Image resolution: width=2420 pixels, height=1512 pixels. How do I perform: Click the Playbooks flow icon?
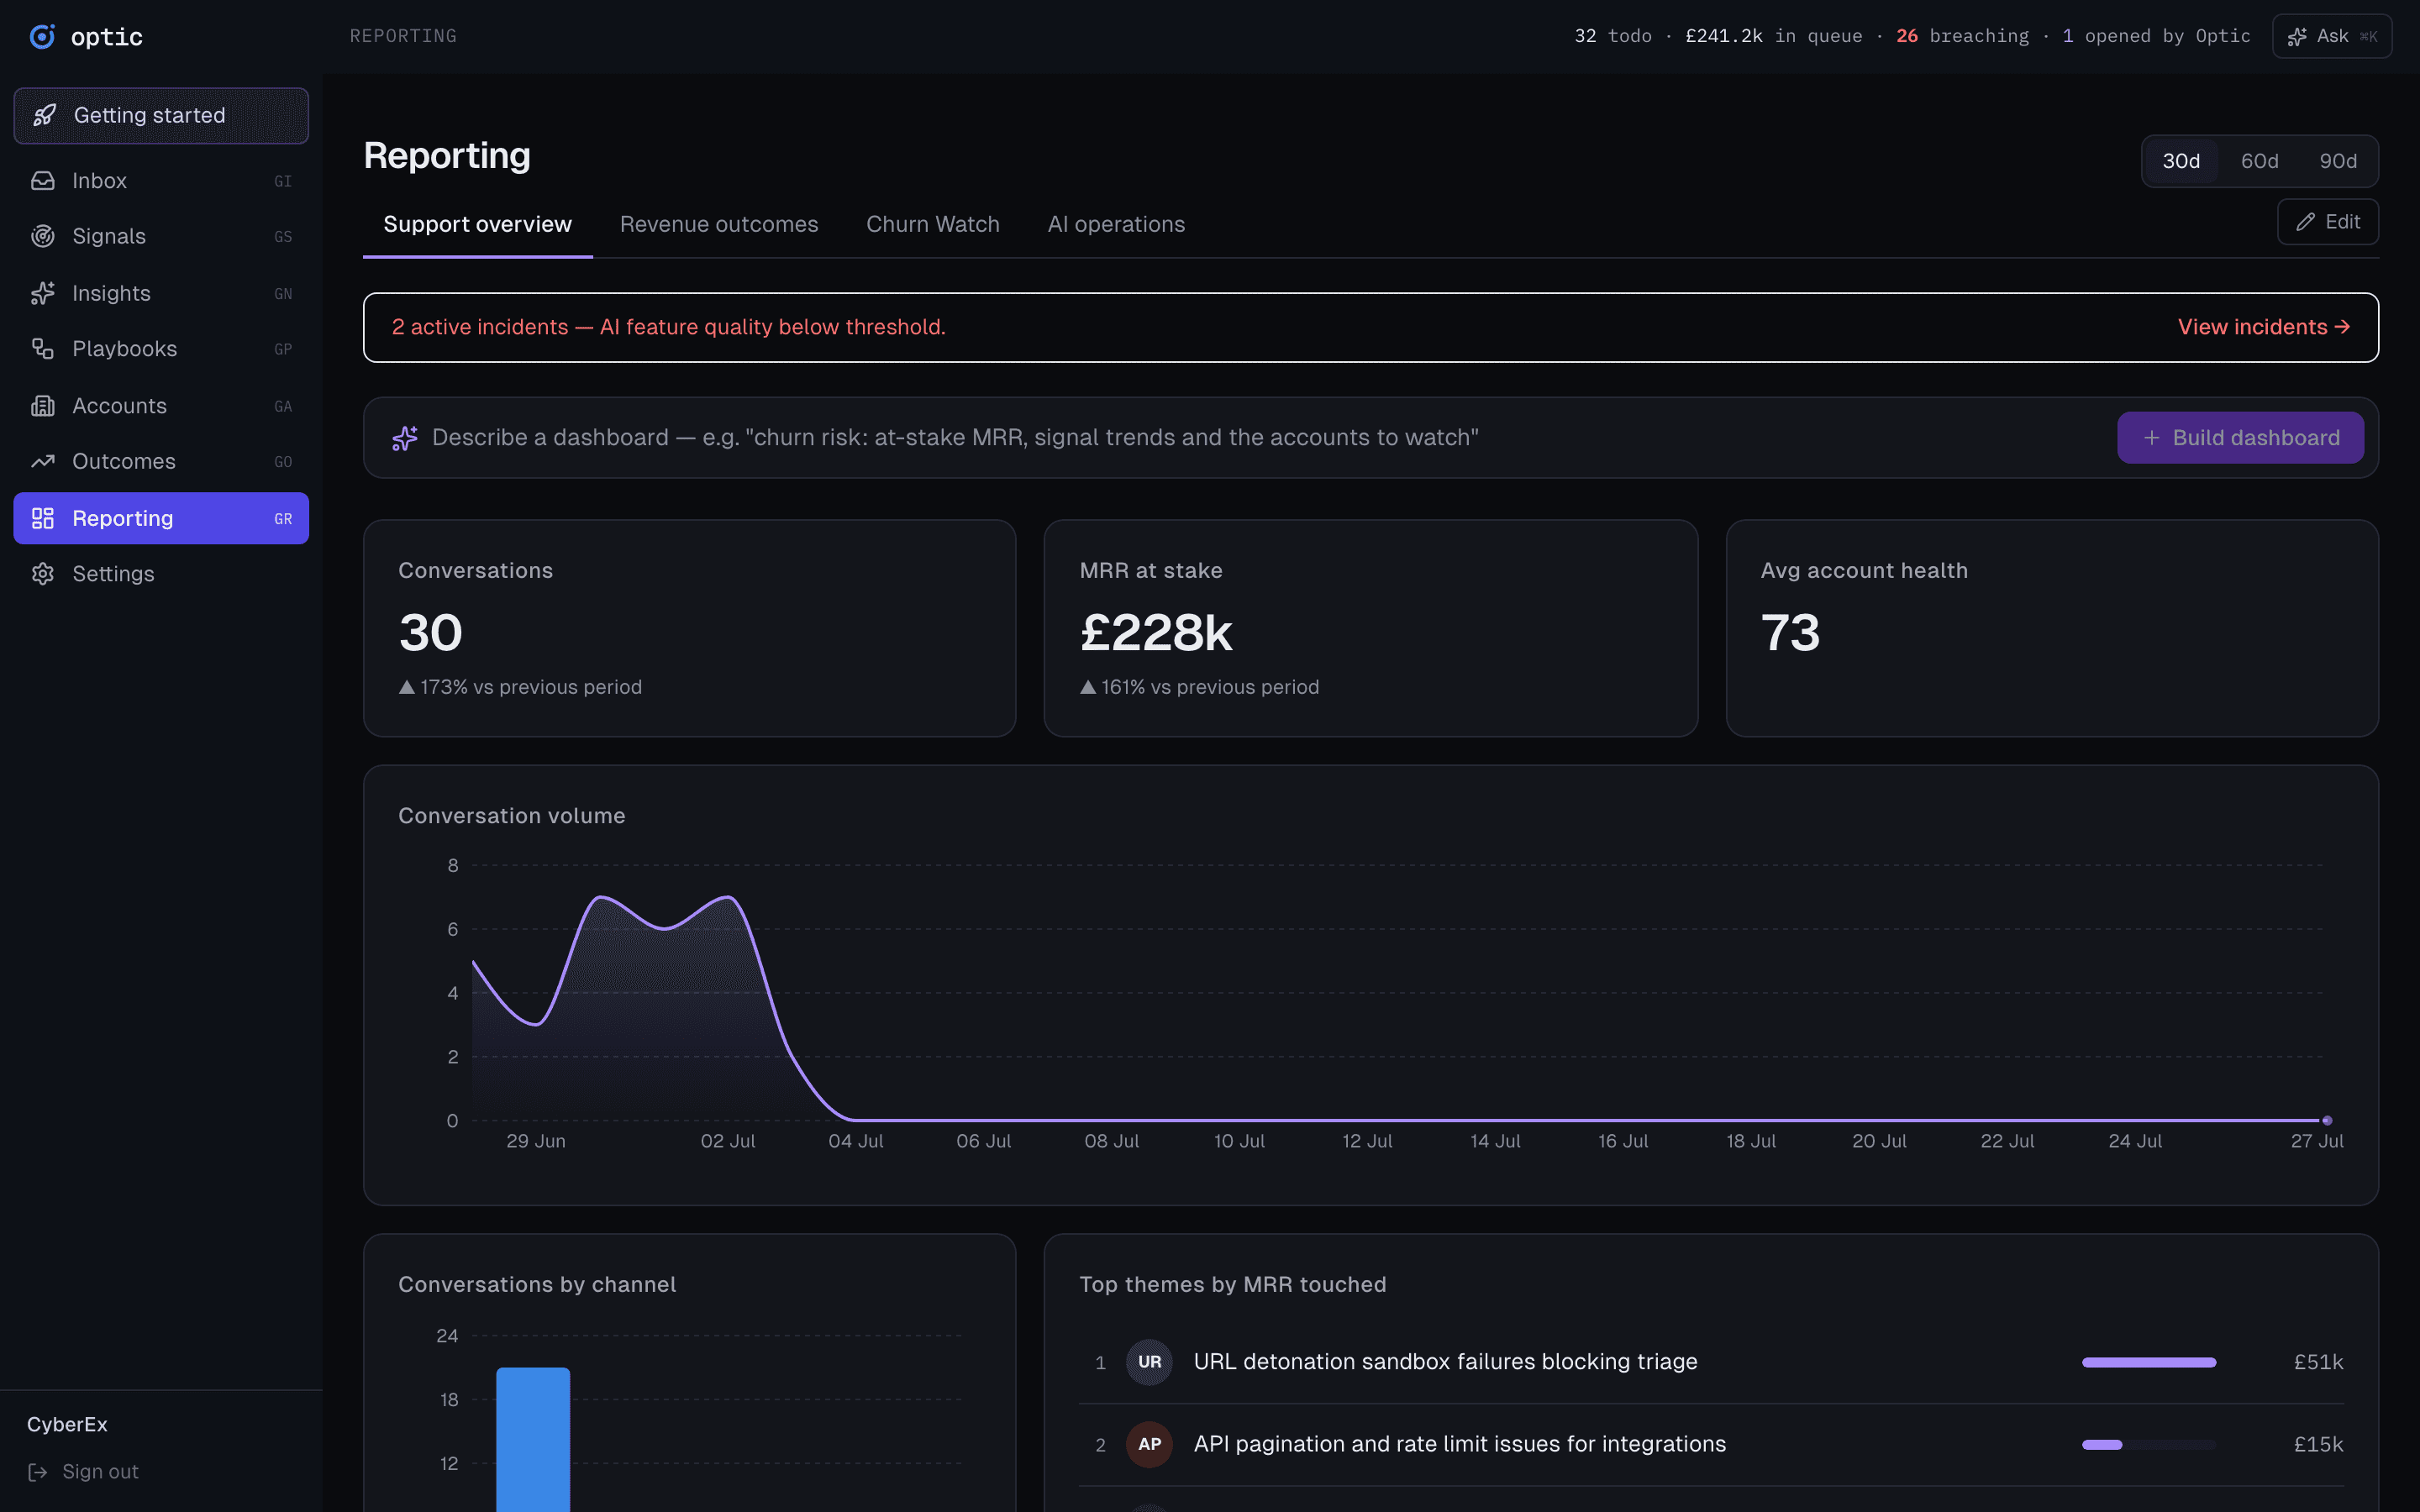click(43, 349)
